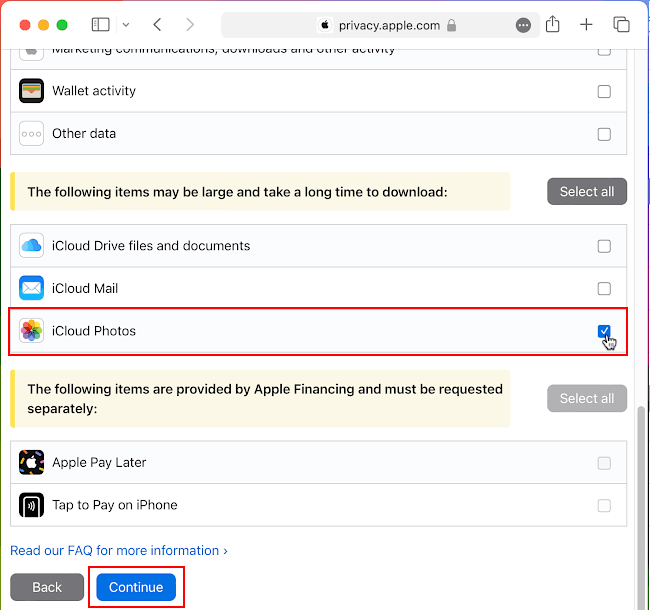Click the lock icon in address bar
This screenshot has height=610, width=650.
click(x=451, y=25)
